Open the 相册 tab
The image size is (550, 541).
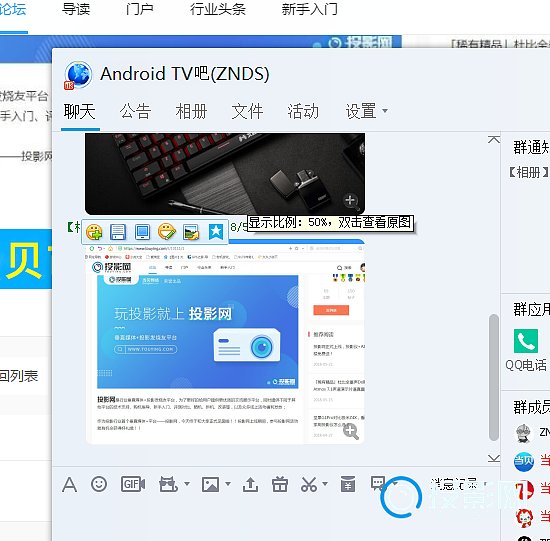(191, 112)
